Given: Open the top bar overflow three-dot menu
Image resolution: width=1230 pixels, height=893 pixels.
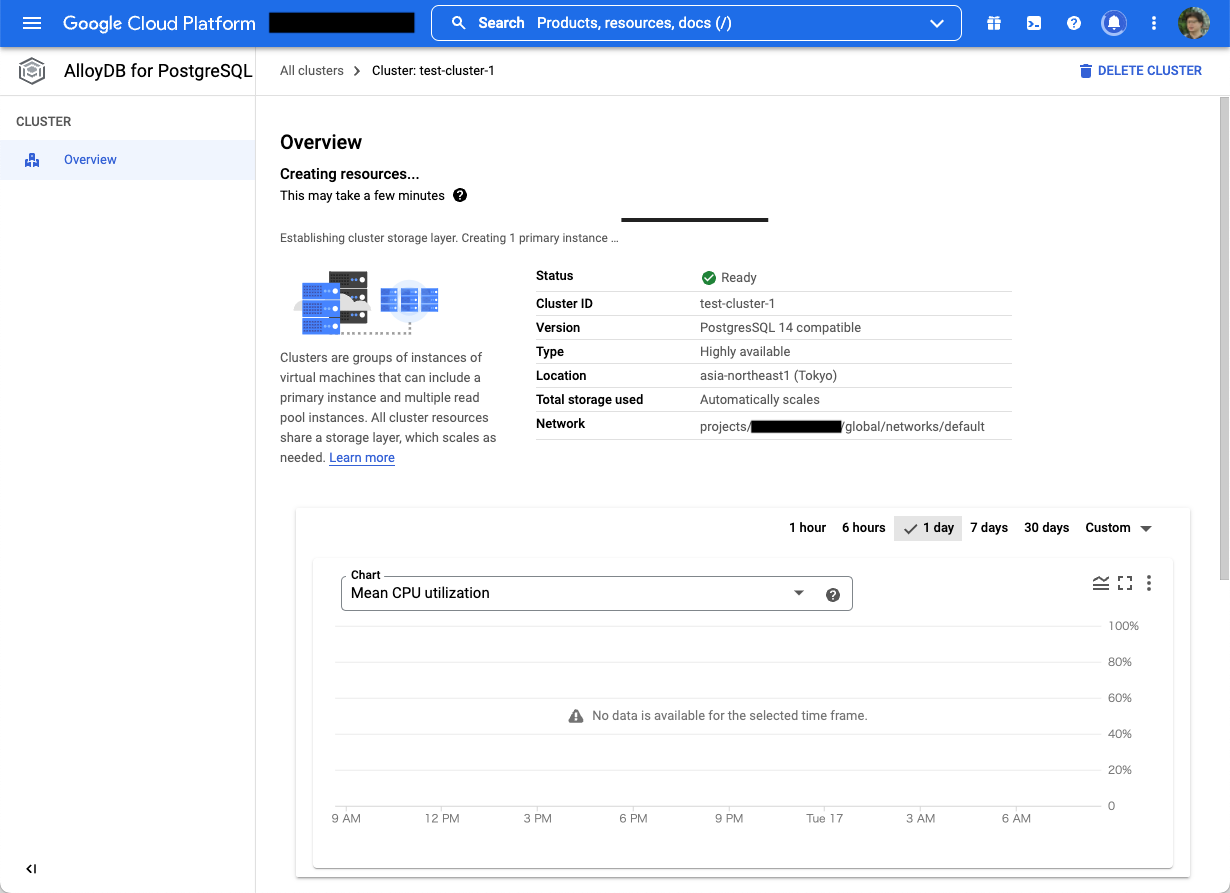Looking at the screenshot, I should click(1154, 22).
